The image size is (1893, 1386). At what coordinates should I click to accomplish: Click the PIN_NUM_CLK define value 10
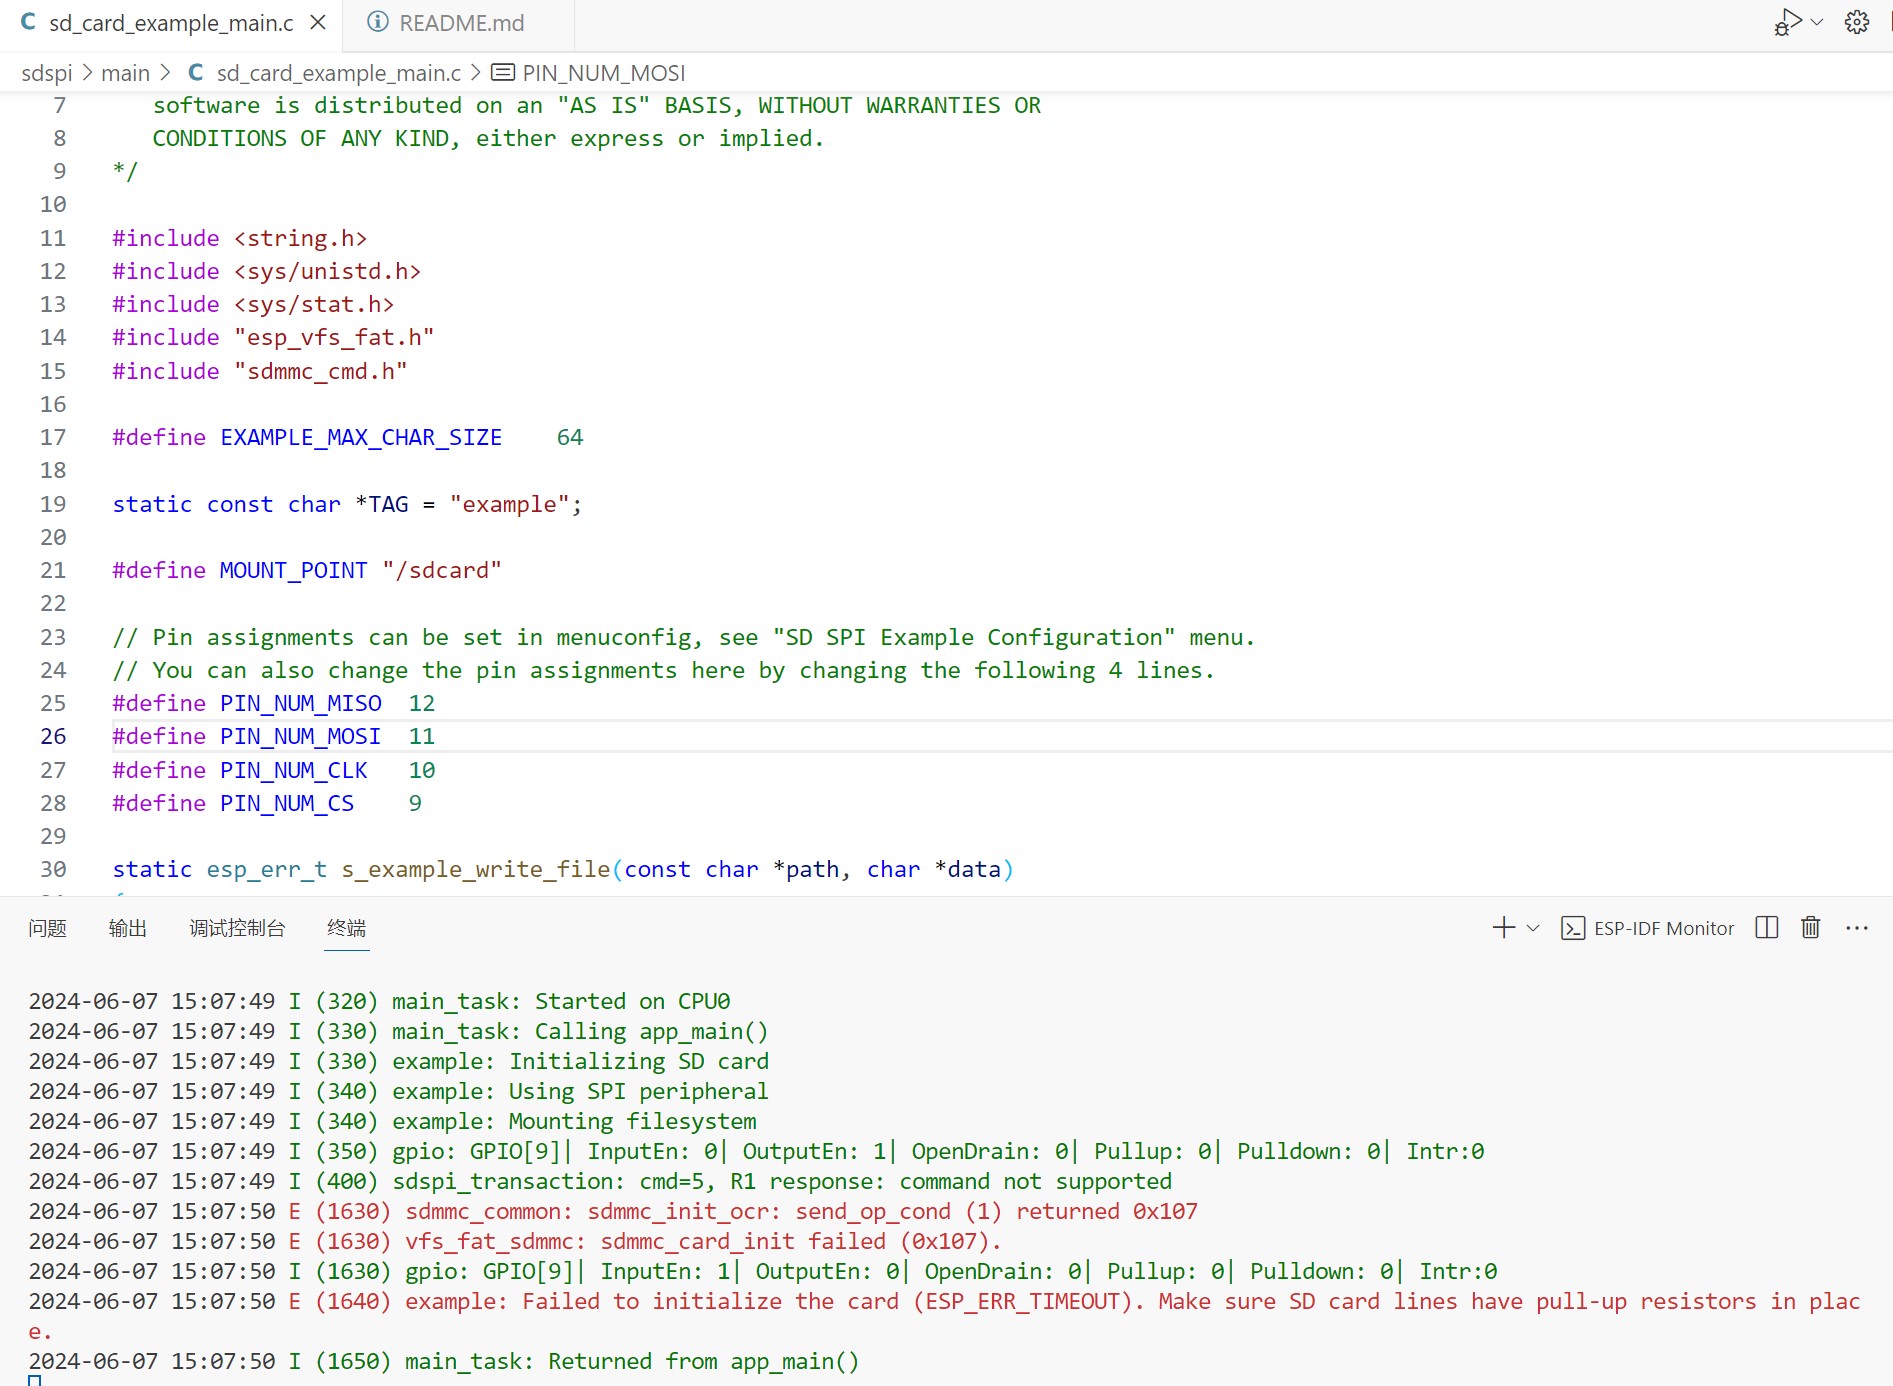pyautogui.click(x=422, y=770)
